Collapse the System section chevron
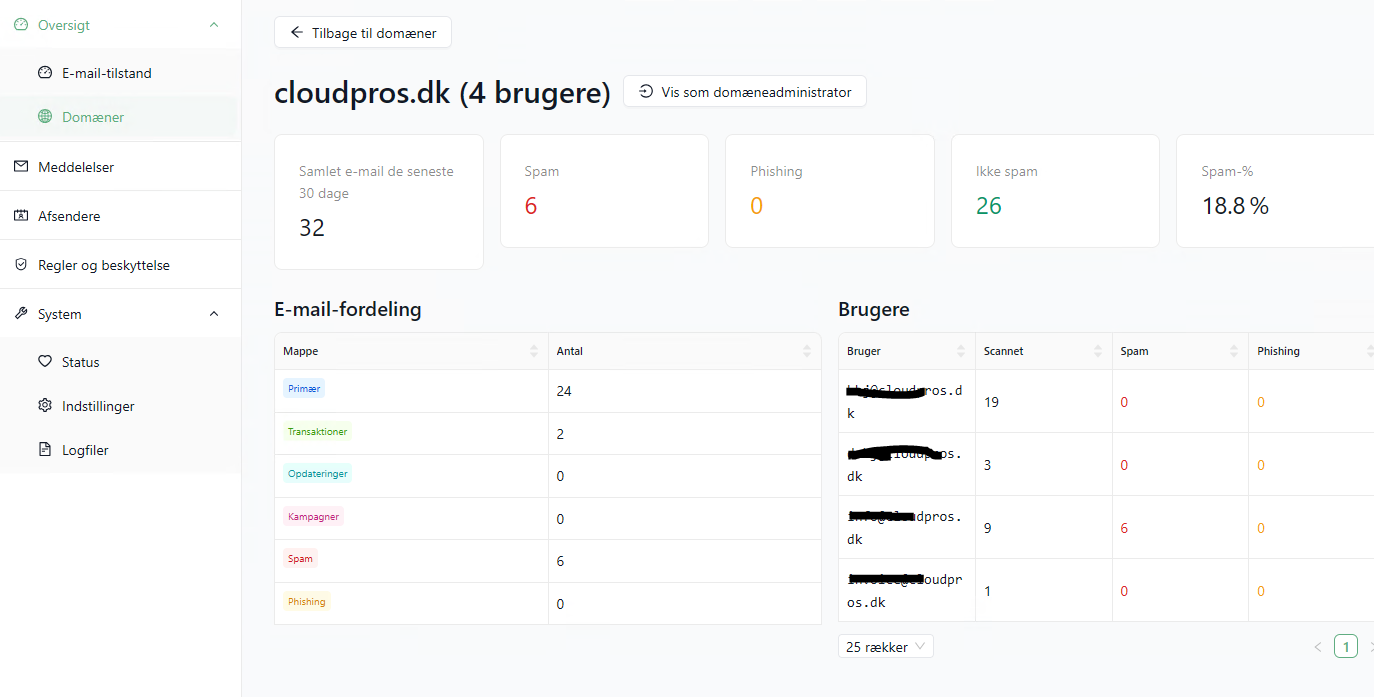 (x=214, y=314)
